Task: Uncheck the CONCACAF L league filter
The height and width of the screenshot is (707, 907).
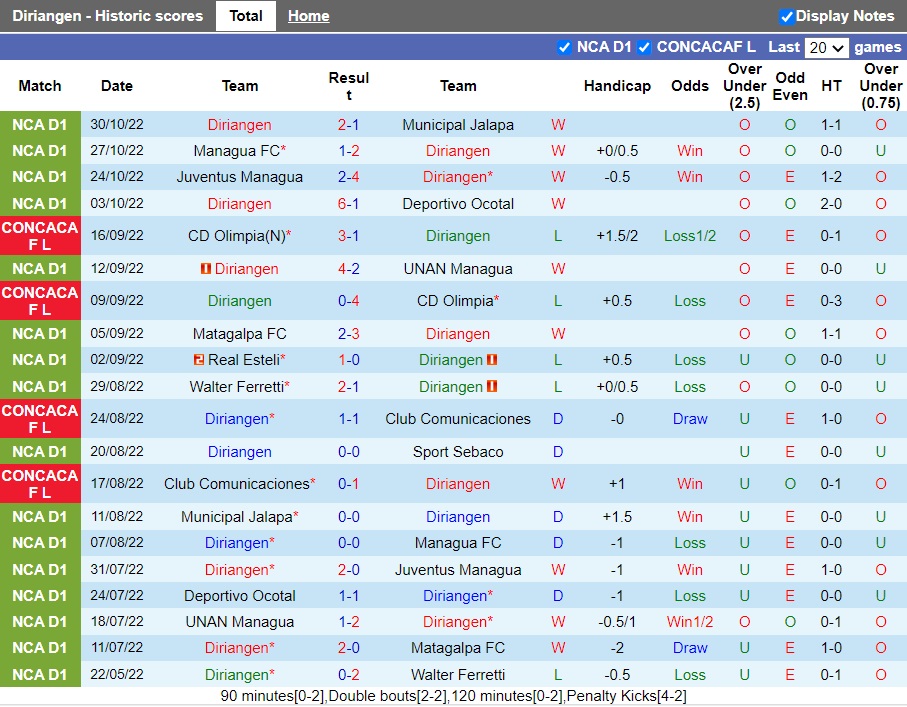Action: click(644, 47)
